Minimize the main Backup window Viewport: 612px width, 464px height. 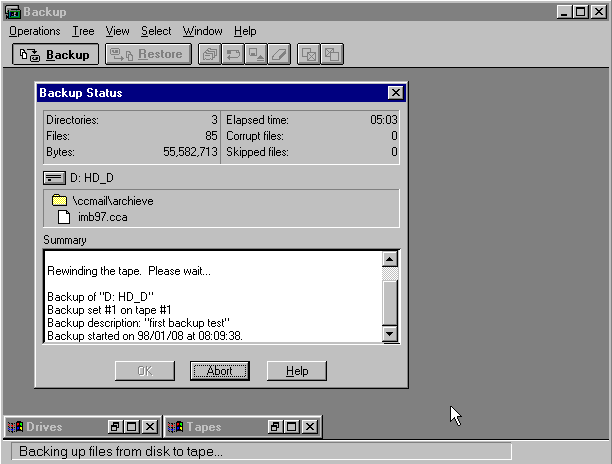(x=563, y=12)
